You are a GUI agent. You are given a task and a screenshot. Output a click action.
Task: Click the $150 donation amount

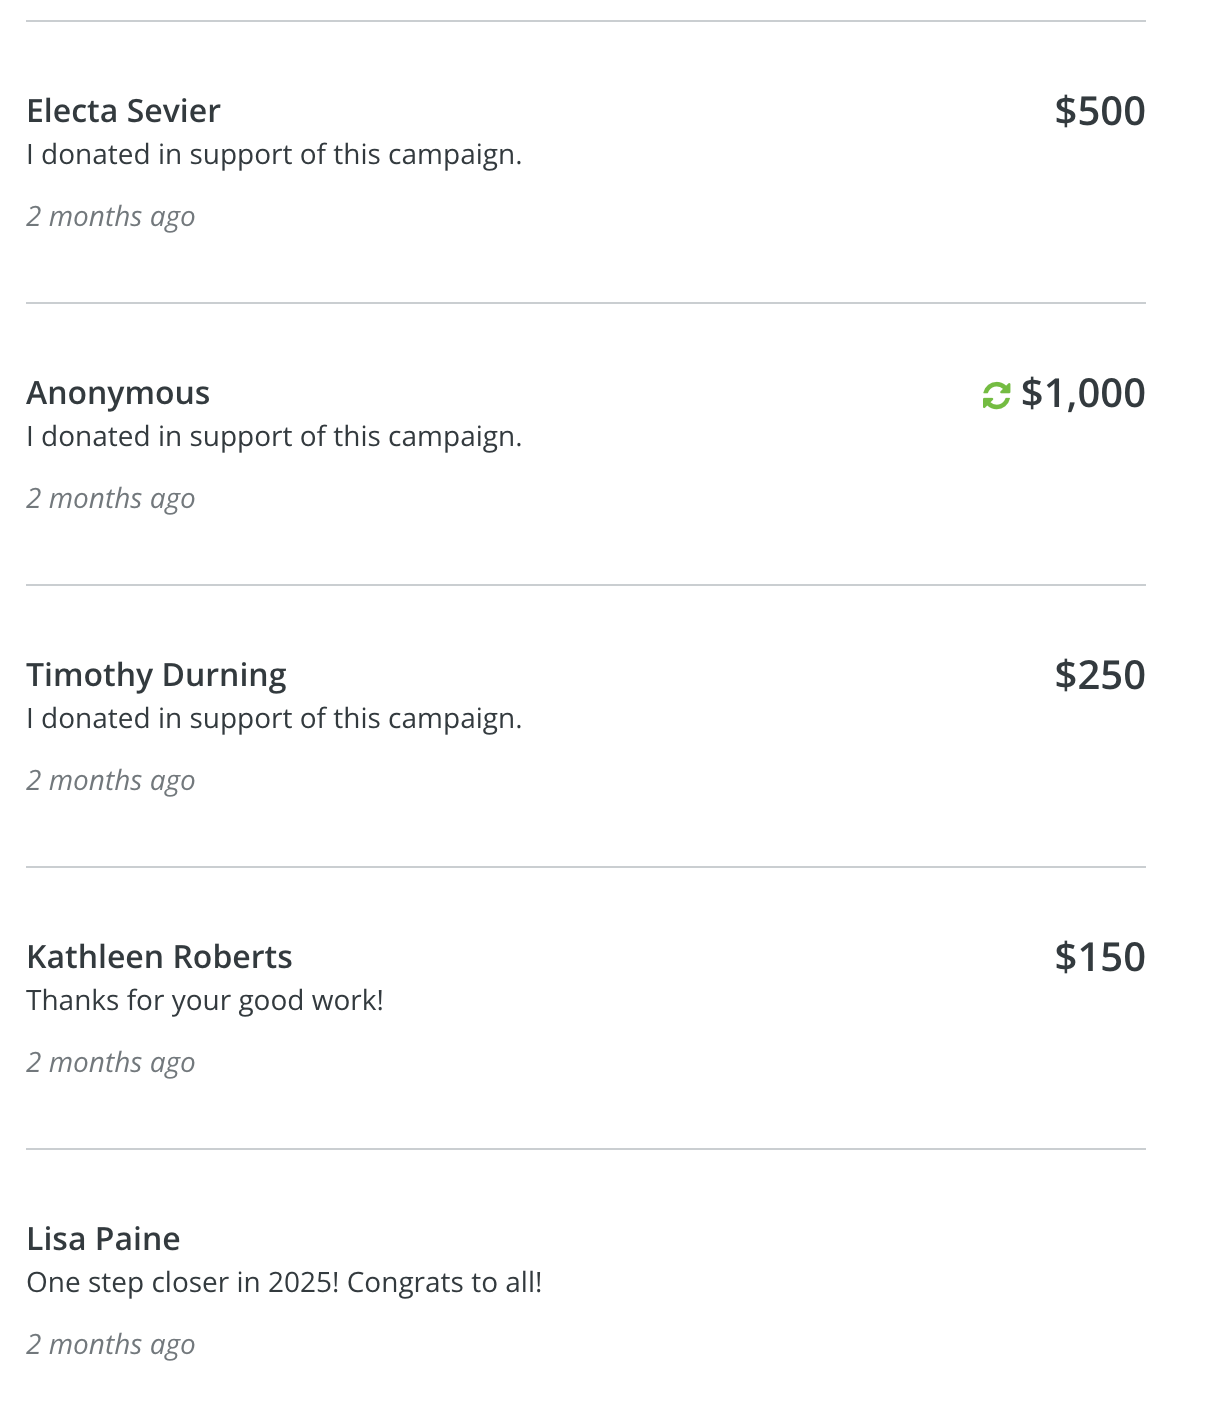pos(1099,957)
